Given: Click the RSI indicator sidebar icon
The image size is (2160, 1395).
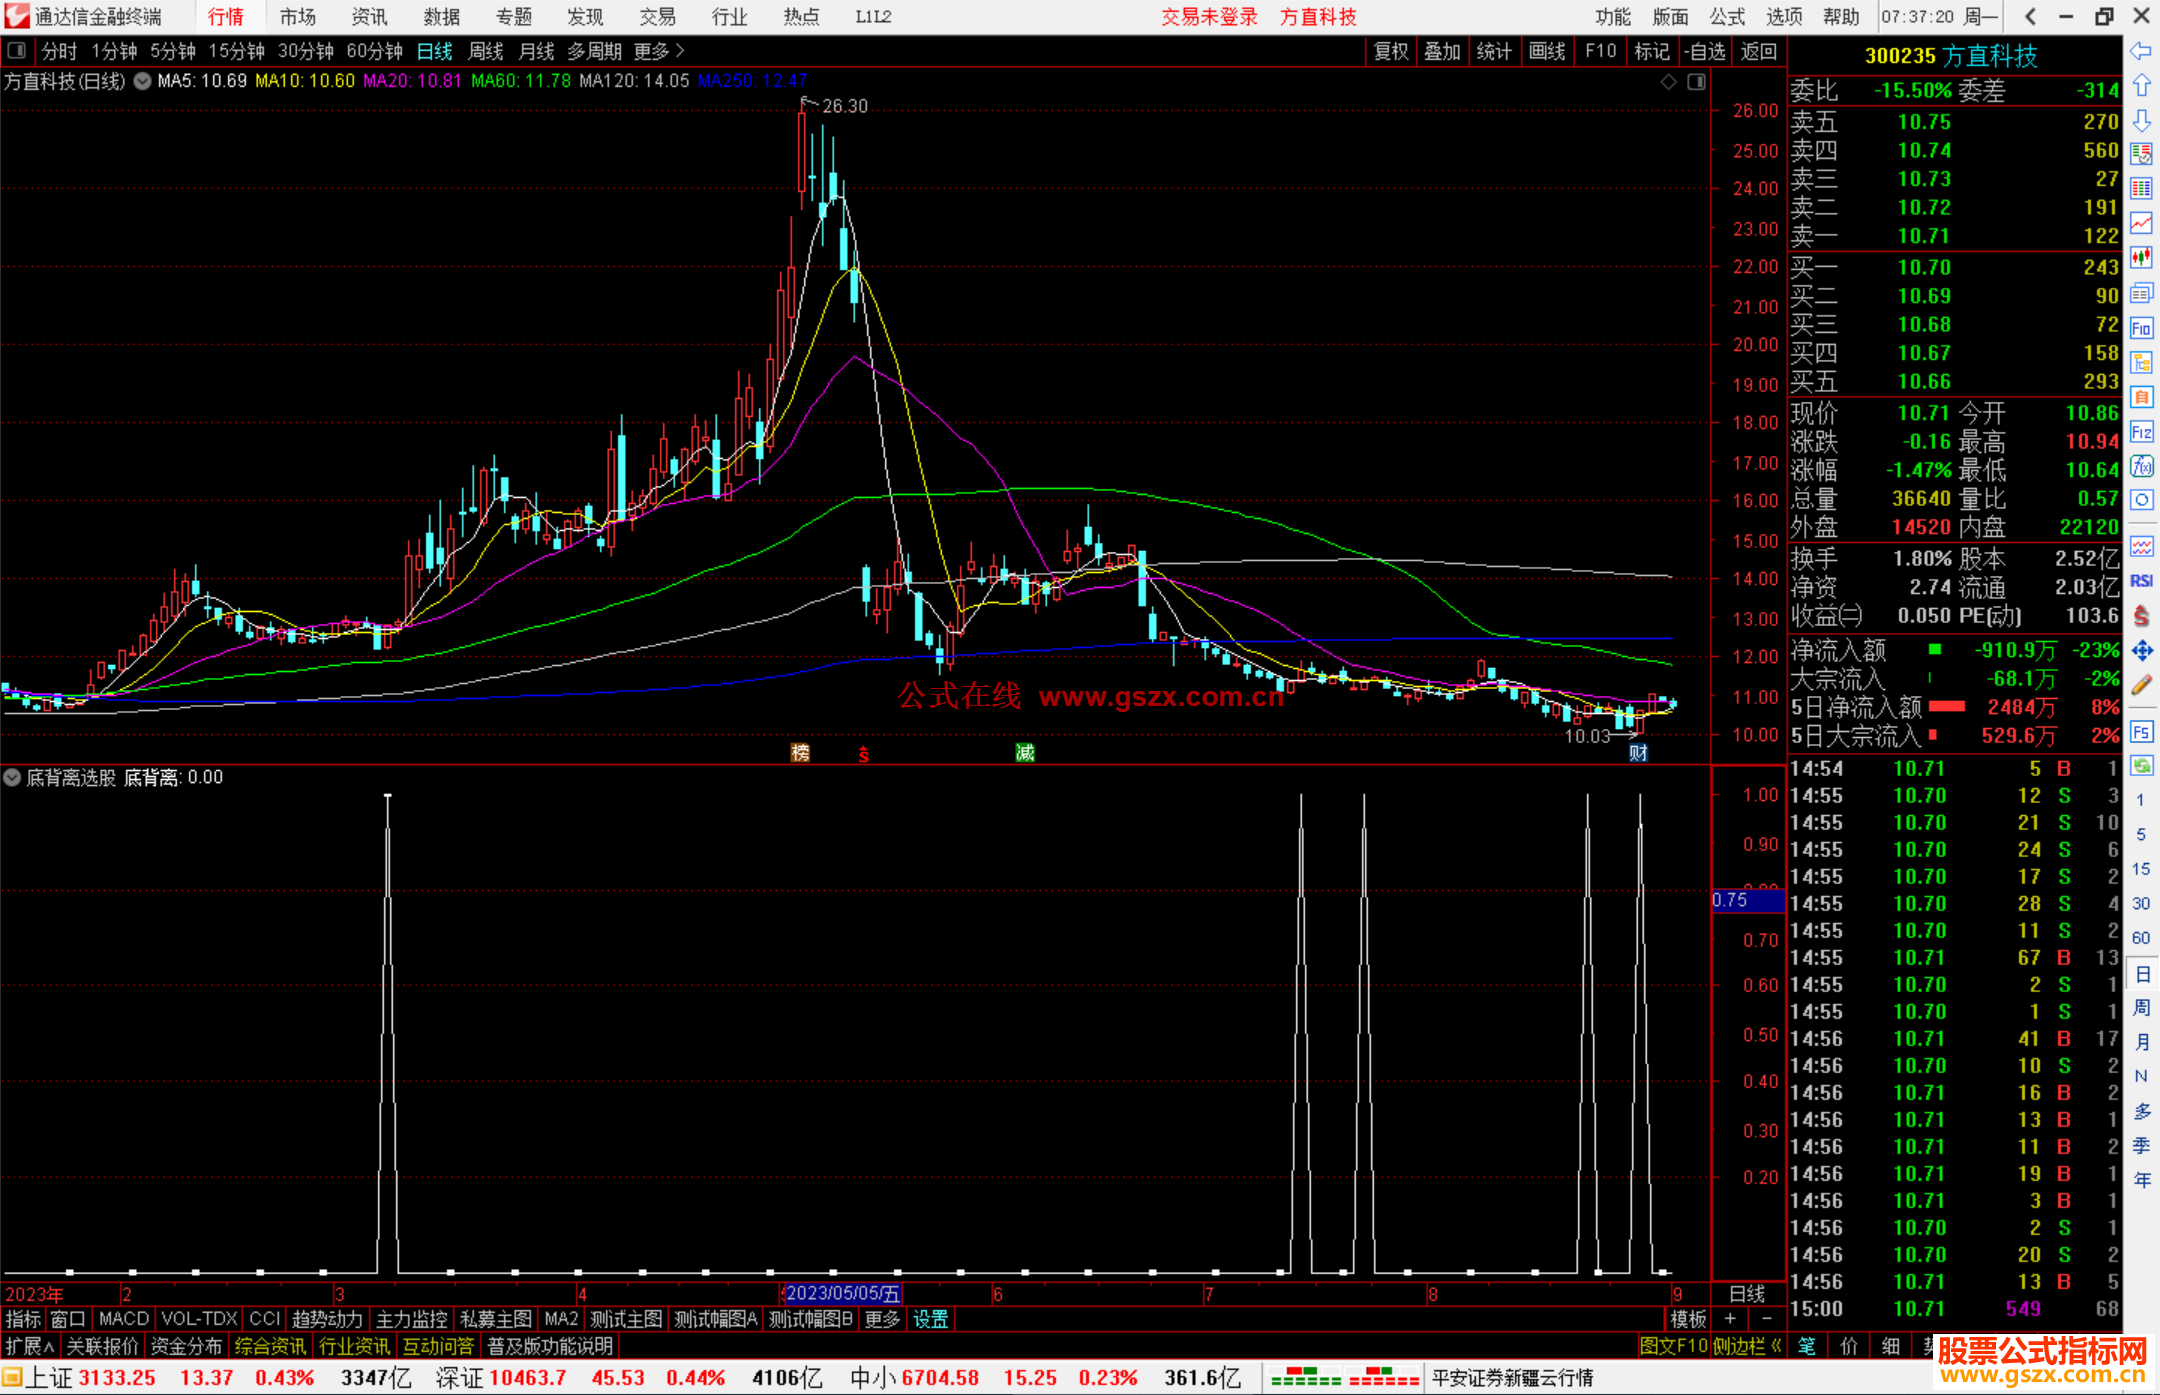Looking at the screenshot, I should (x=2141, y=581).
